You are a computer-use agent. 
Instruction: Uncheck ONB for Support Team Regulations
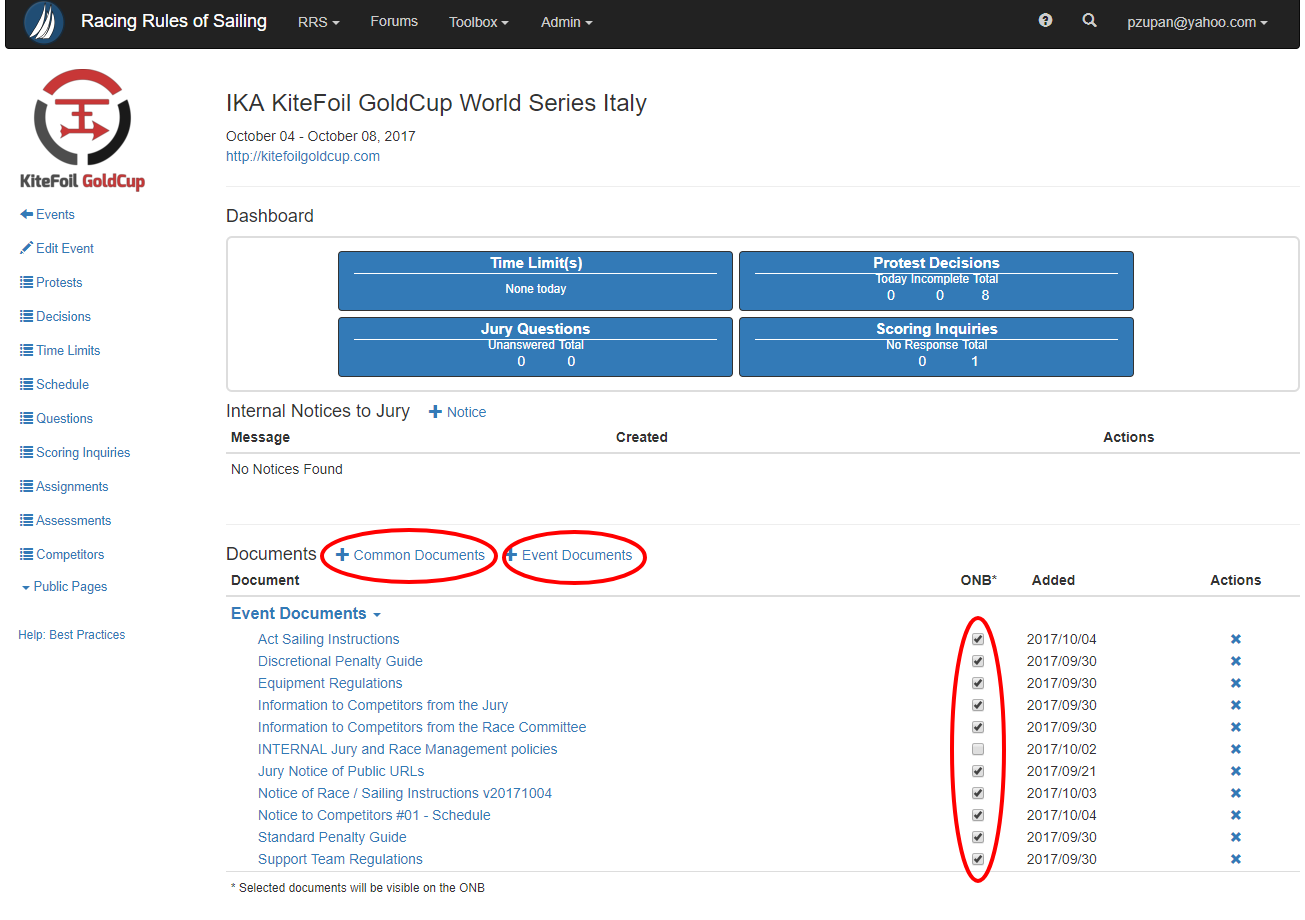click(978, 859)
